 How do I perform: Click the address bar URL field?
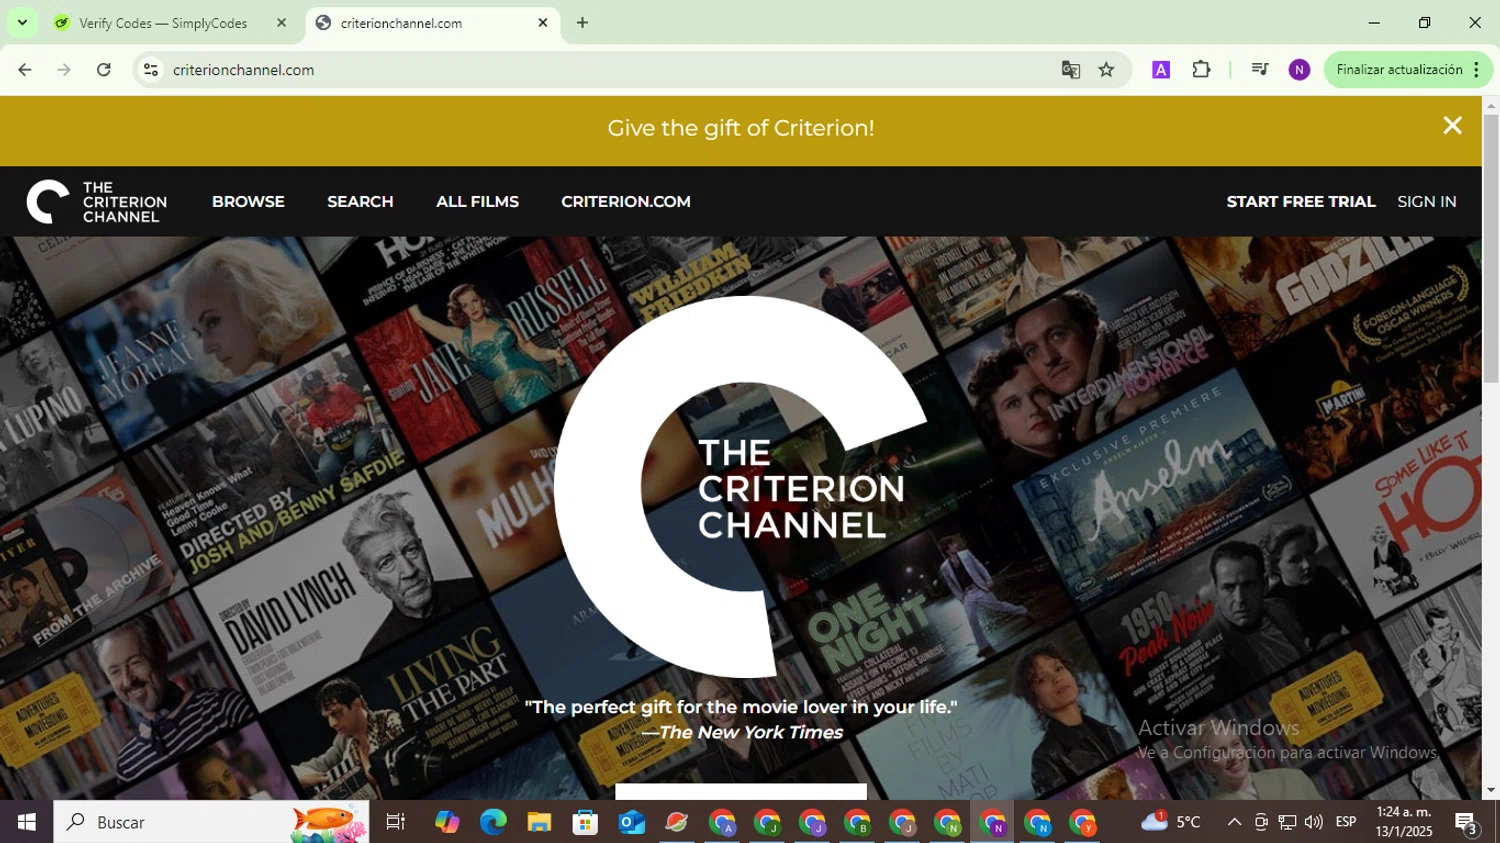pos(600,70)
